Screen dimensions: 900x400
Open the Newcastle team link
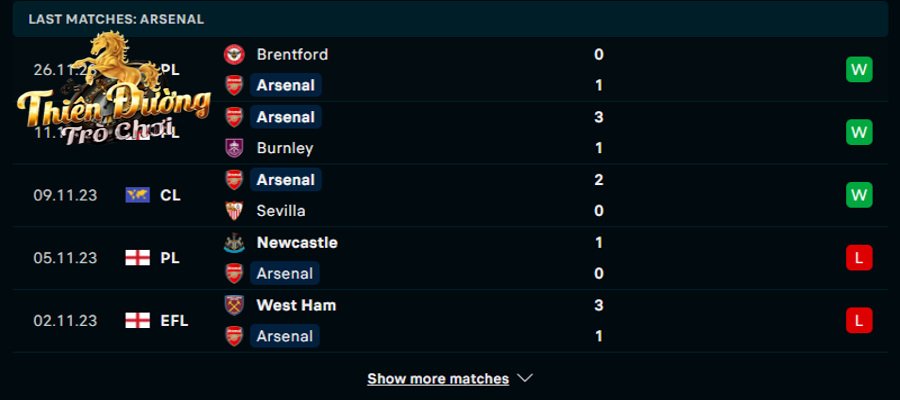click(x=297, y=243)
